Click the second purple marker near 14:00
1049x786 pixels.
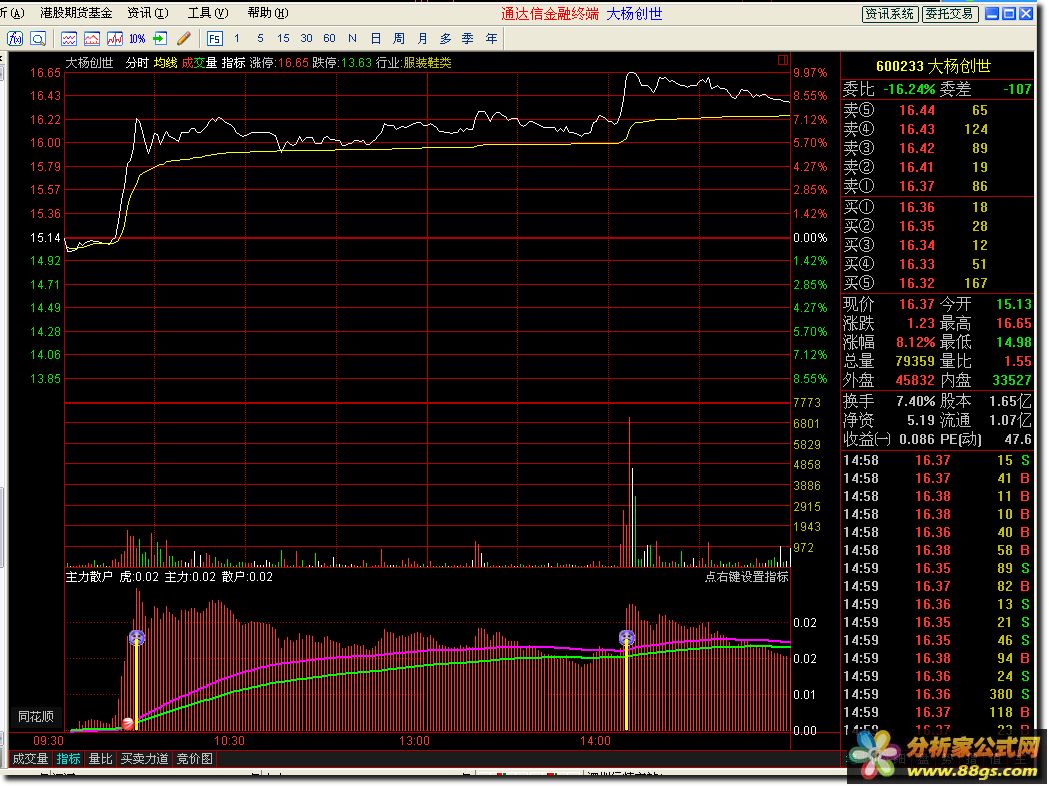627,637
